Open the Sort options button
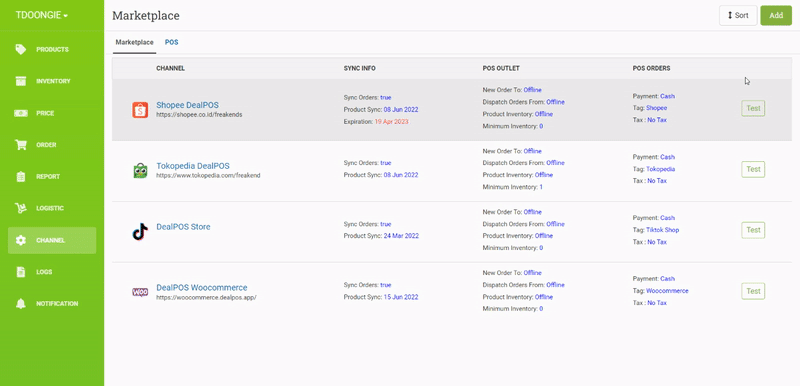The height and width of the screenshot is (386, 800). click(x=738, y=15)
